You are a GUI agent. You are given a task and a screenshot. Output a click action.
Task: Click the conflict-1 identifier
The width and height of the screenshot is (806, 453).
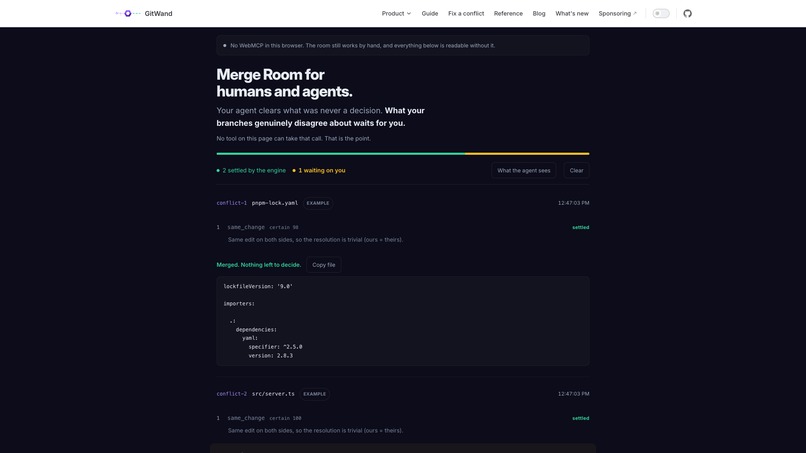(x=231, y=203)
